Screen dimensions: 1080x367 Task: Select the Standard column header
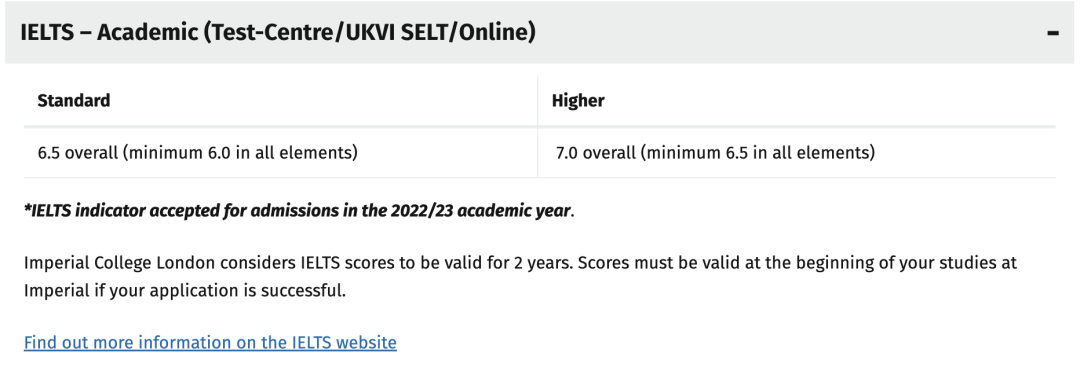(74, 101)
